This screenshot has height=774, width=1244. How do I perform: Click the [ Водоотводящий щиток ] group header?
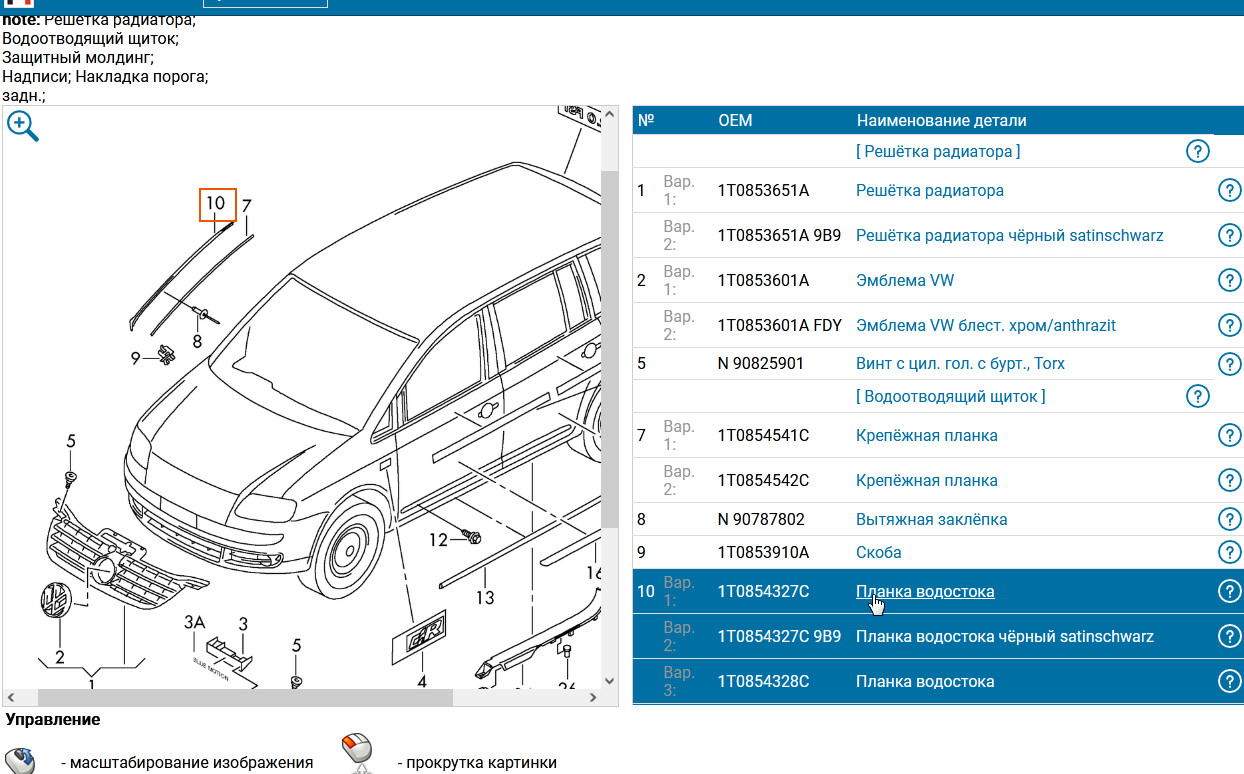click(951, 396)
